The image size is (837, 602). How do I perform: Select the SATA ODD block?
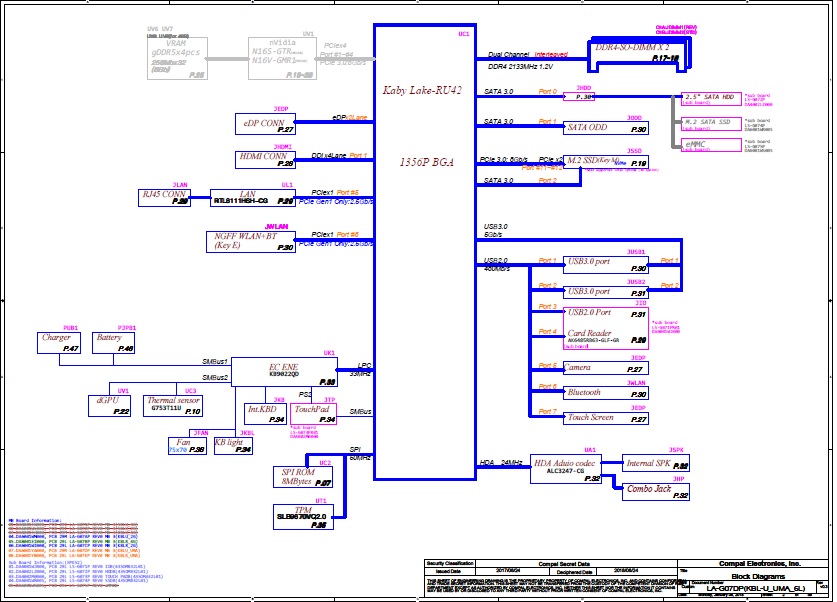[606, 128]
